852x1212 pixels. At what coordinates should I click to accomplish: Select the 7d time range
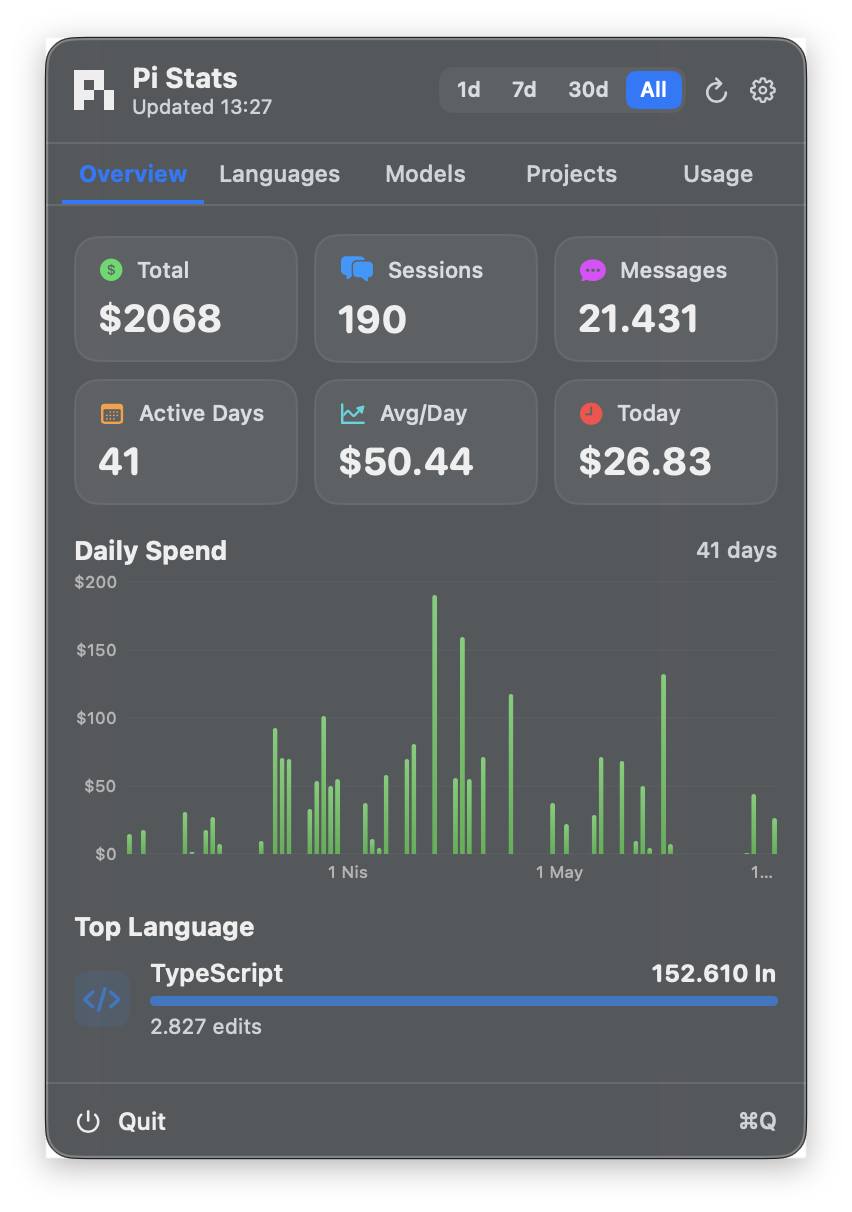click(x=524, y=90)
